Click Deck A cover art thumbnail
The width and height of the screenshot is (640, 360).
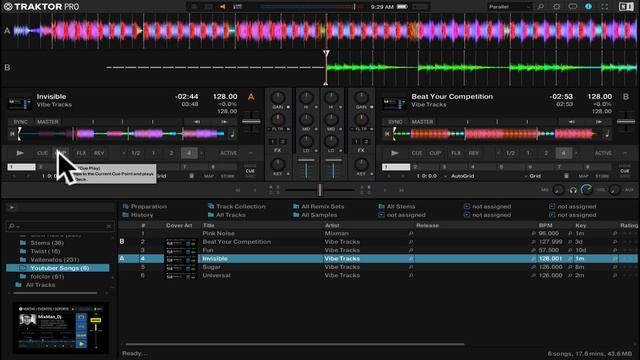point(20,103)
